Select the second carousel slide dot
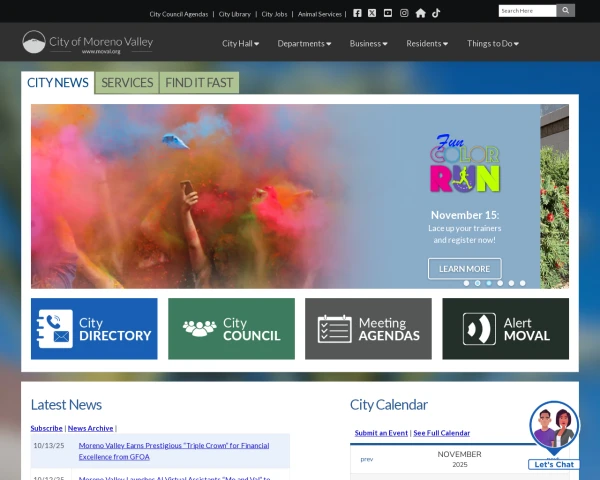This screenshot has width=600, height=480. 478,283
